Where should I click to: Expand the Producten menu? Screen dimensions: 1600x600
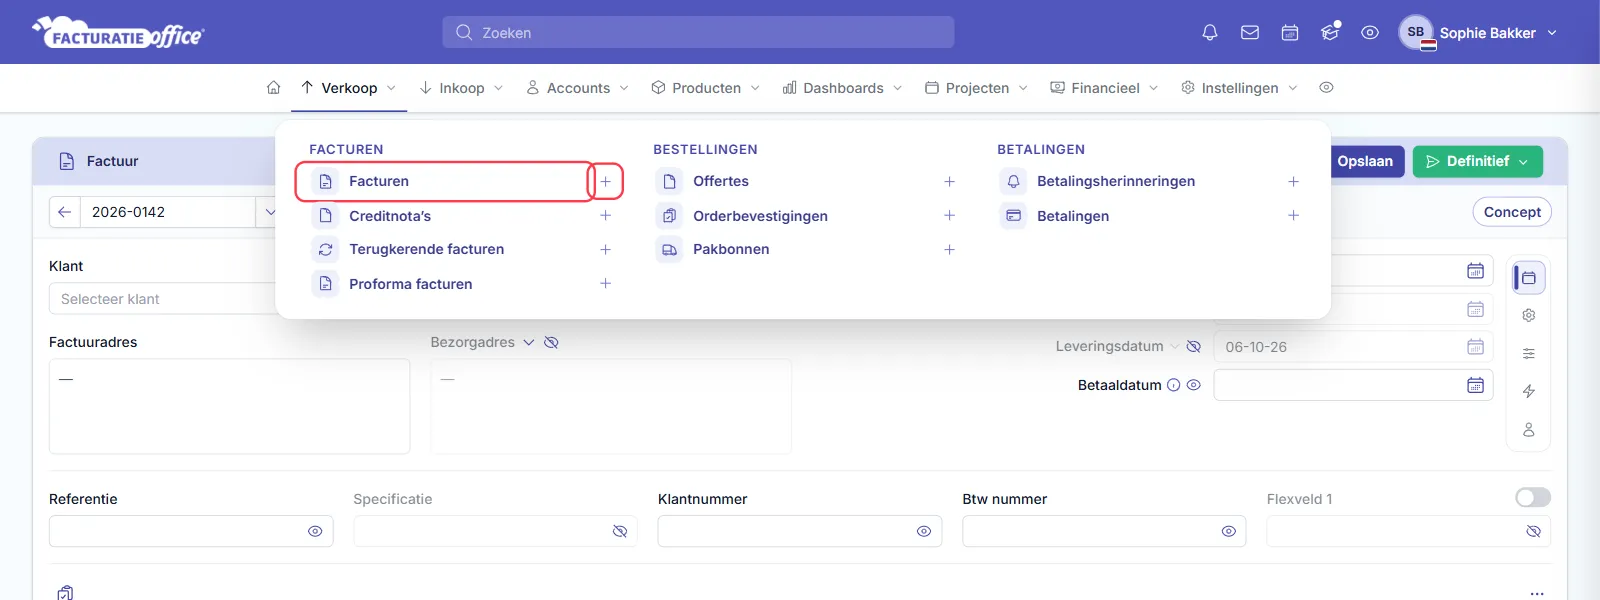(706, 88)
